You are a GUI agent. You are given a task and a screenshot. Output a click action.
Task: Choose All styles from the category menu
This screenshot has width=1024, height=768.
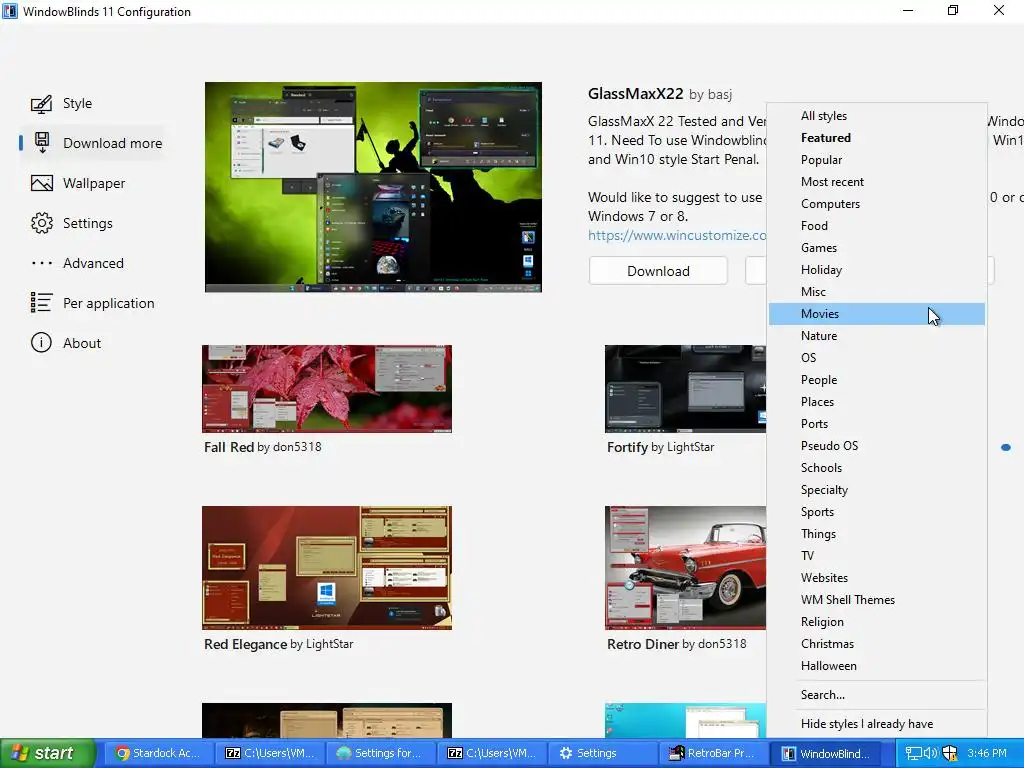[x=876, y=116]
